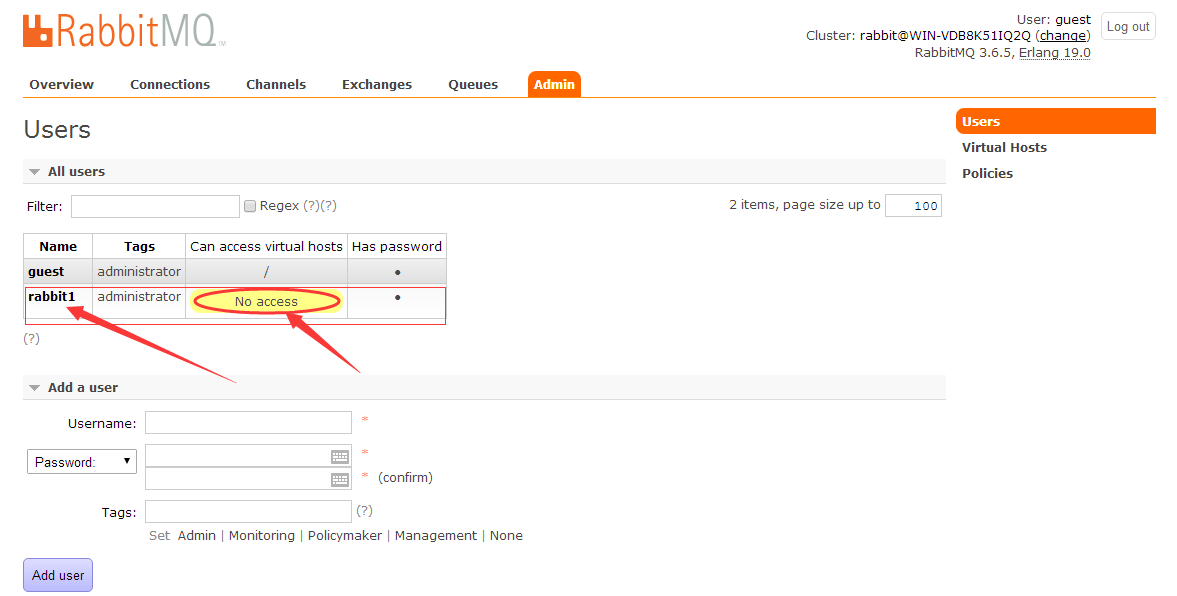This screenshot has width=1177, height=596.
Task: Click guest's virtual host "/" cell
Action: 266,272
